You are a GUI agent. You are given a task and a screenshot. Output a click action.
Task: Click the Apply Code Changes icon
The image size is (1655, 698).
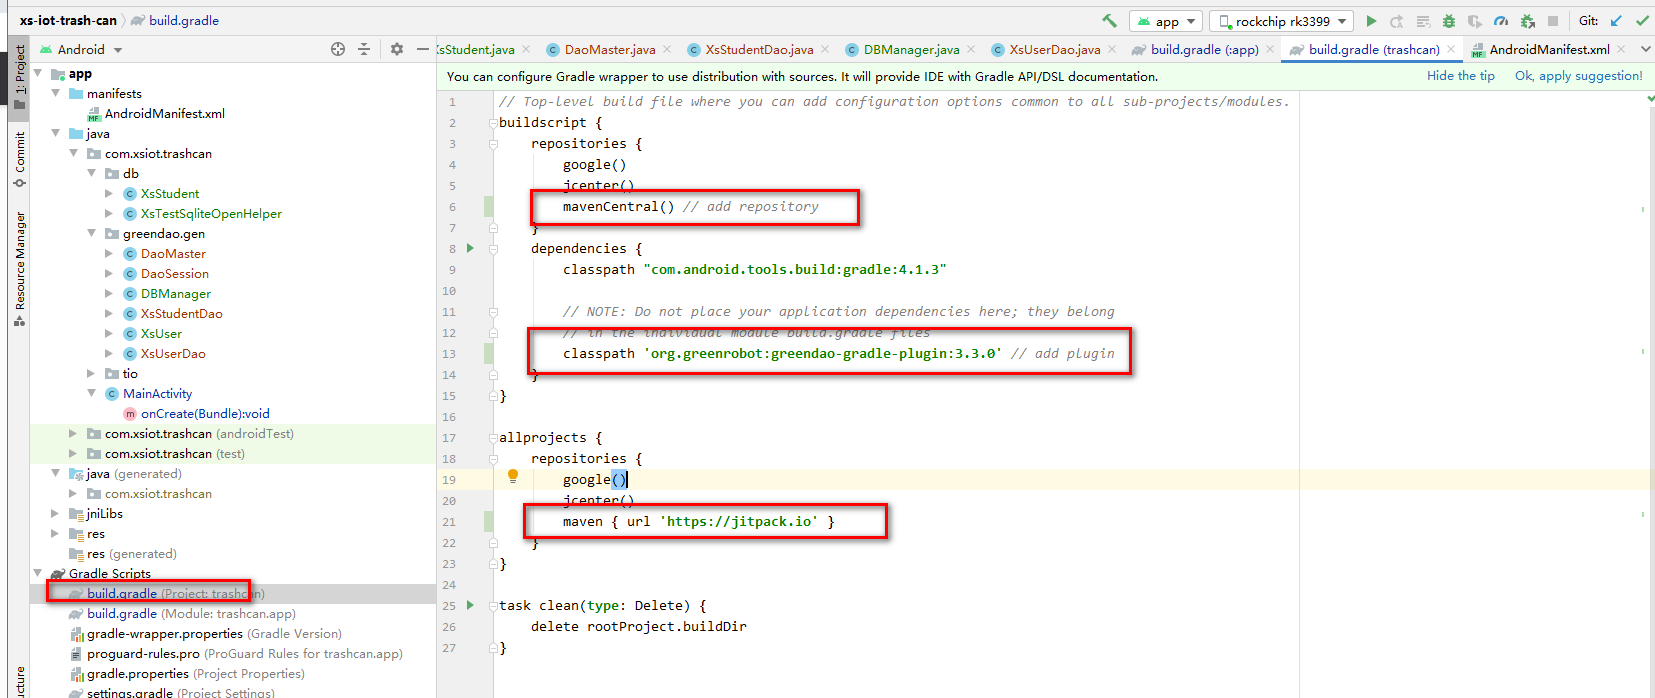(1423, 21)
